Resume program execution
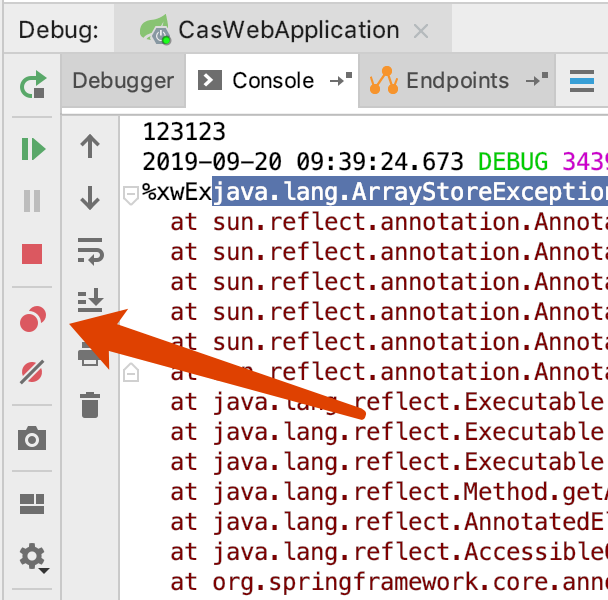 point(32,150)
